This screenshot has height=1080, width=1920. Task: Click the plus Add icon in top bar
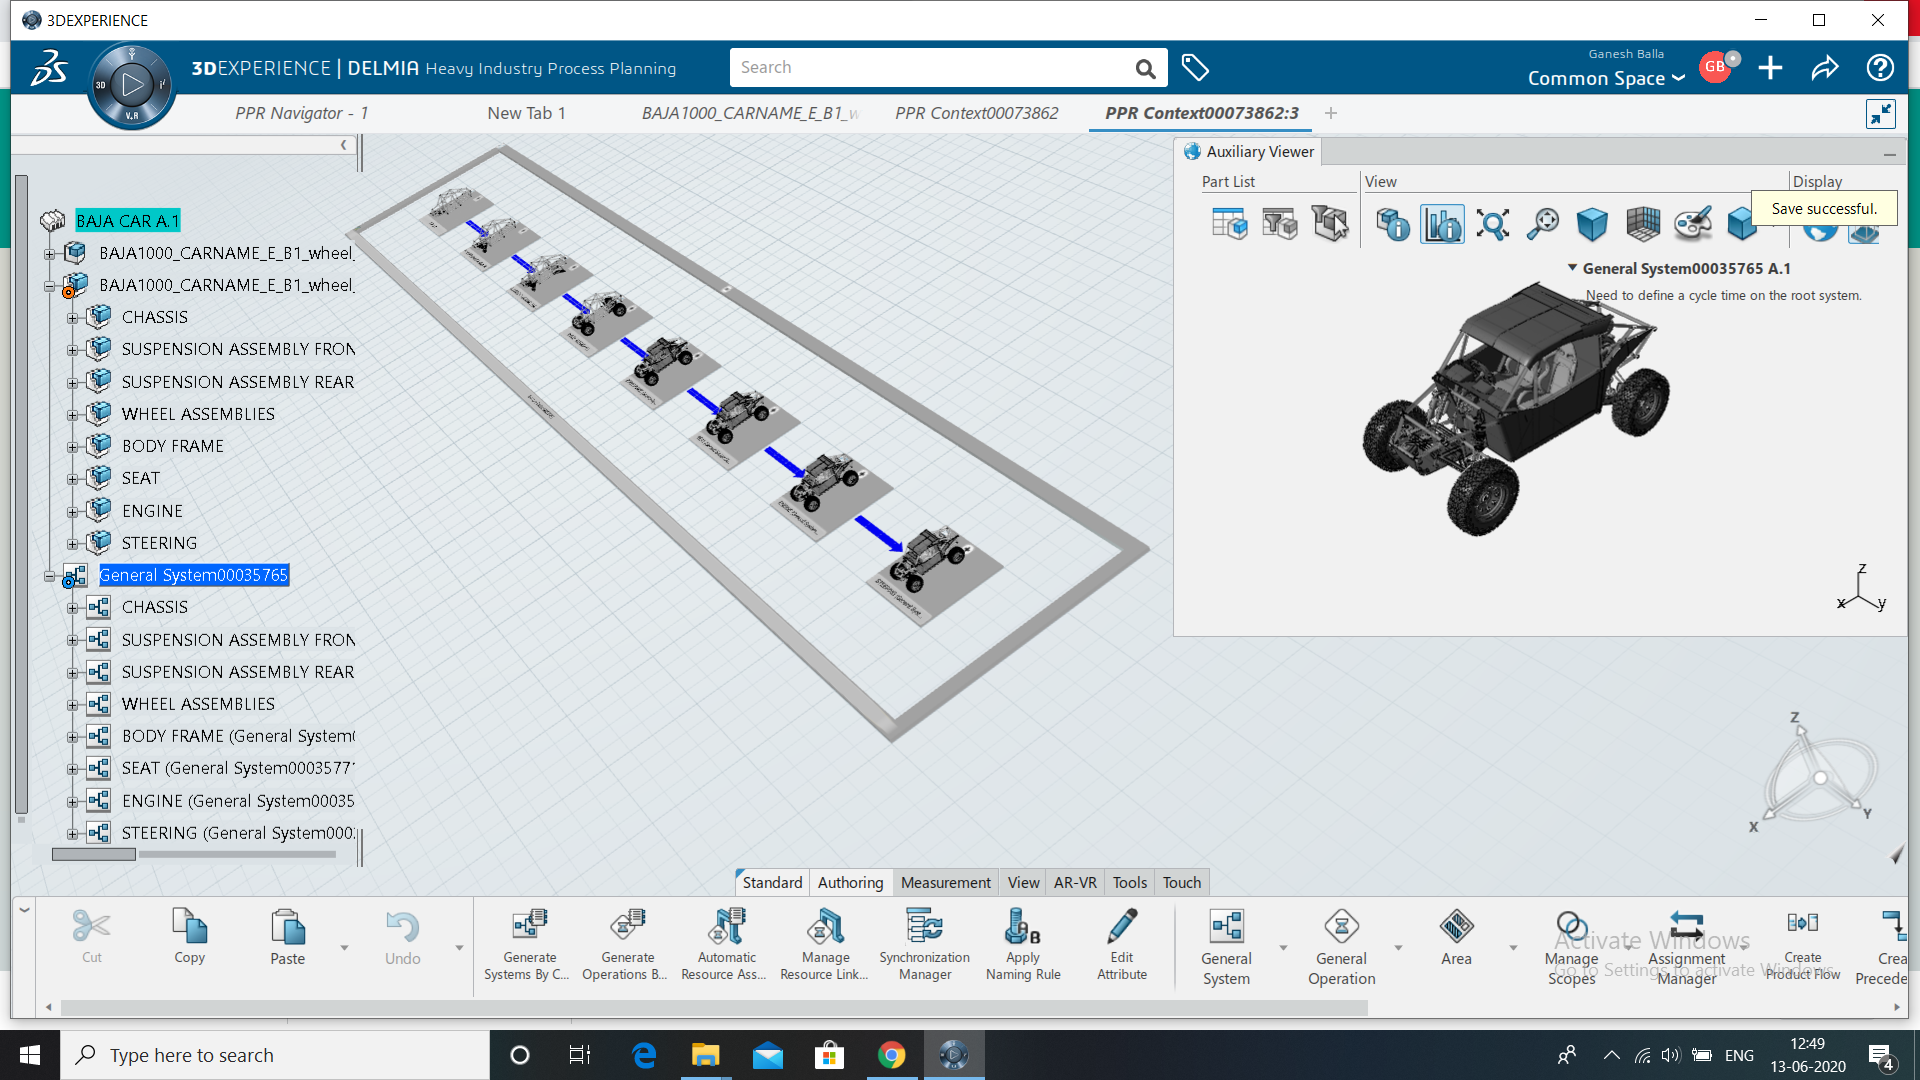click(1770, 68)
